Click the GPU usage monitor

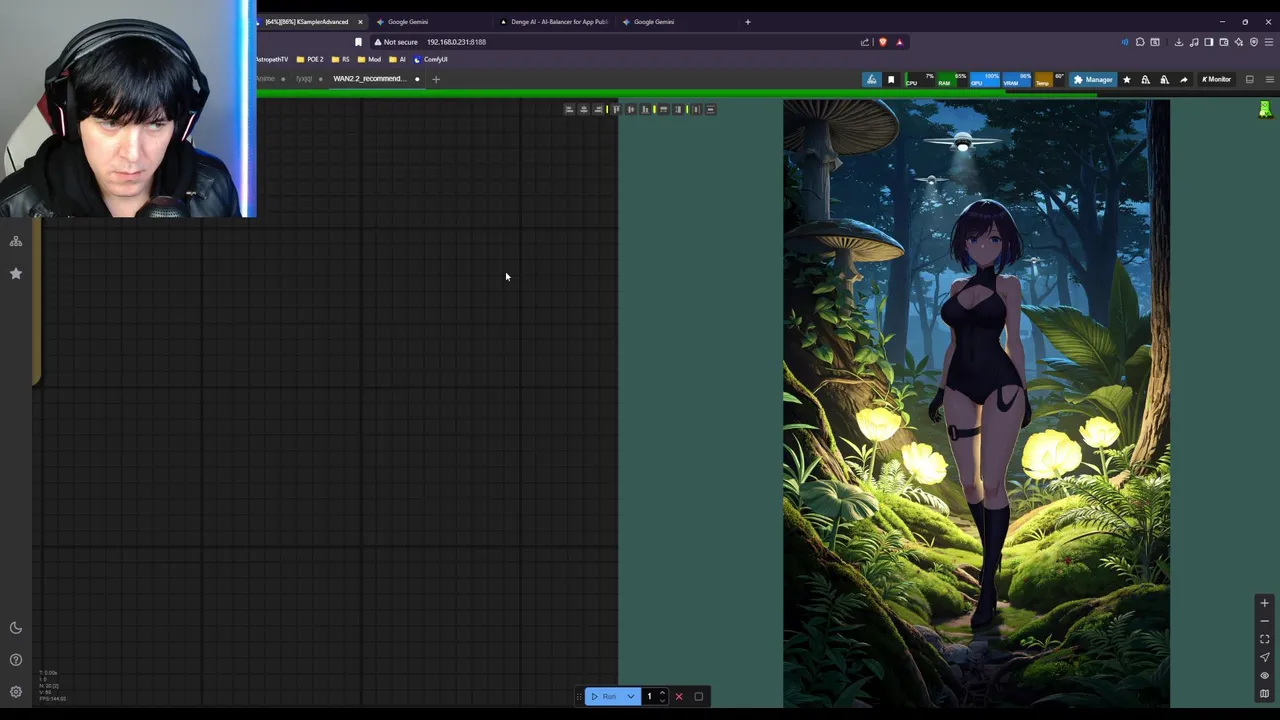coord(985,80)
